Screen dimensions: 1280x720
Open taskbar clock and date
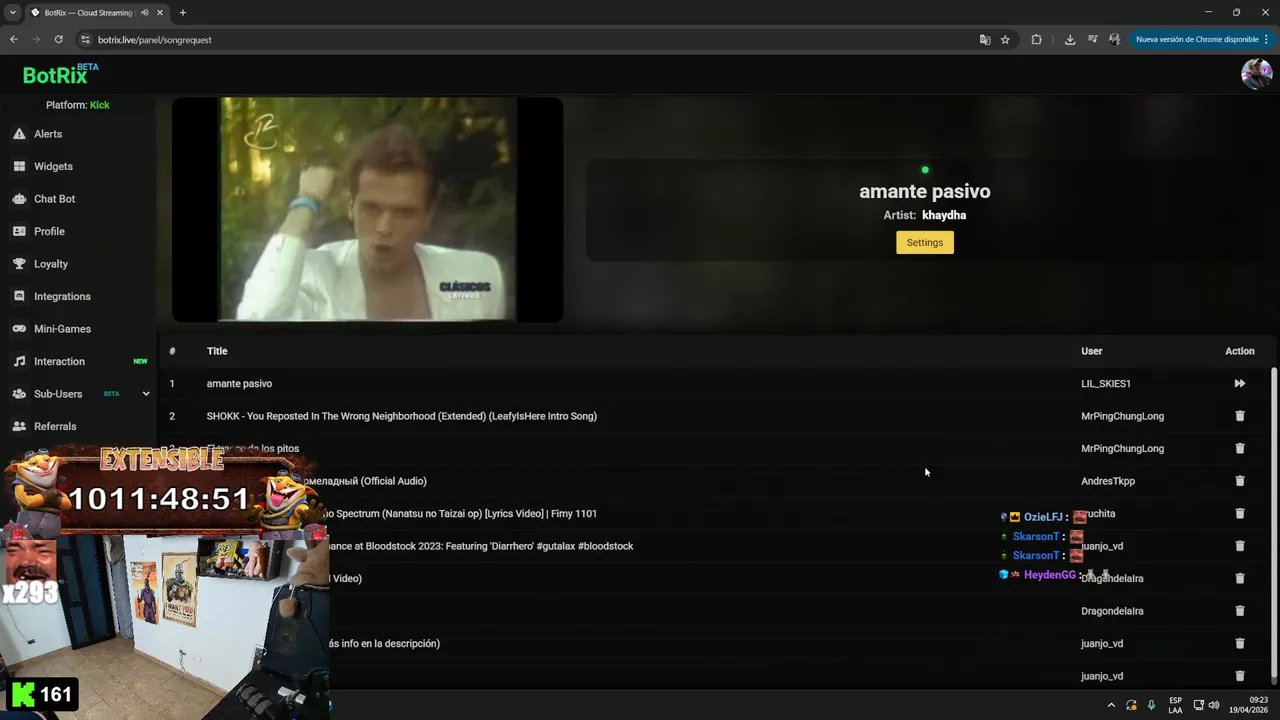pos(1249,705)
